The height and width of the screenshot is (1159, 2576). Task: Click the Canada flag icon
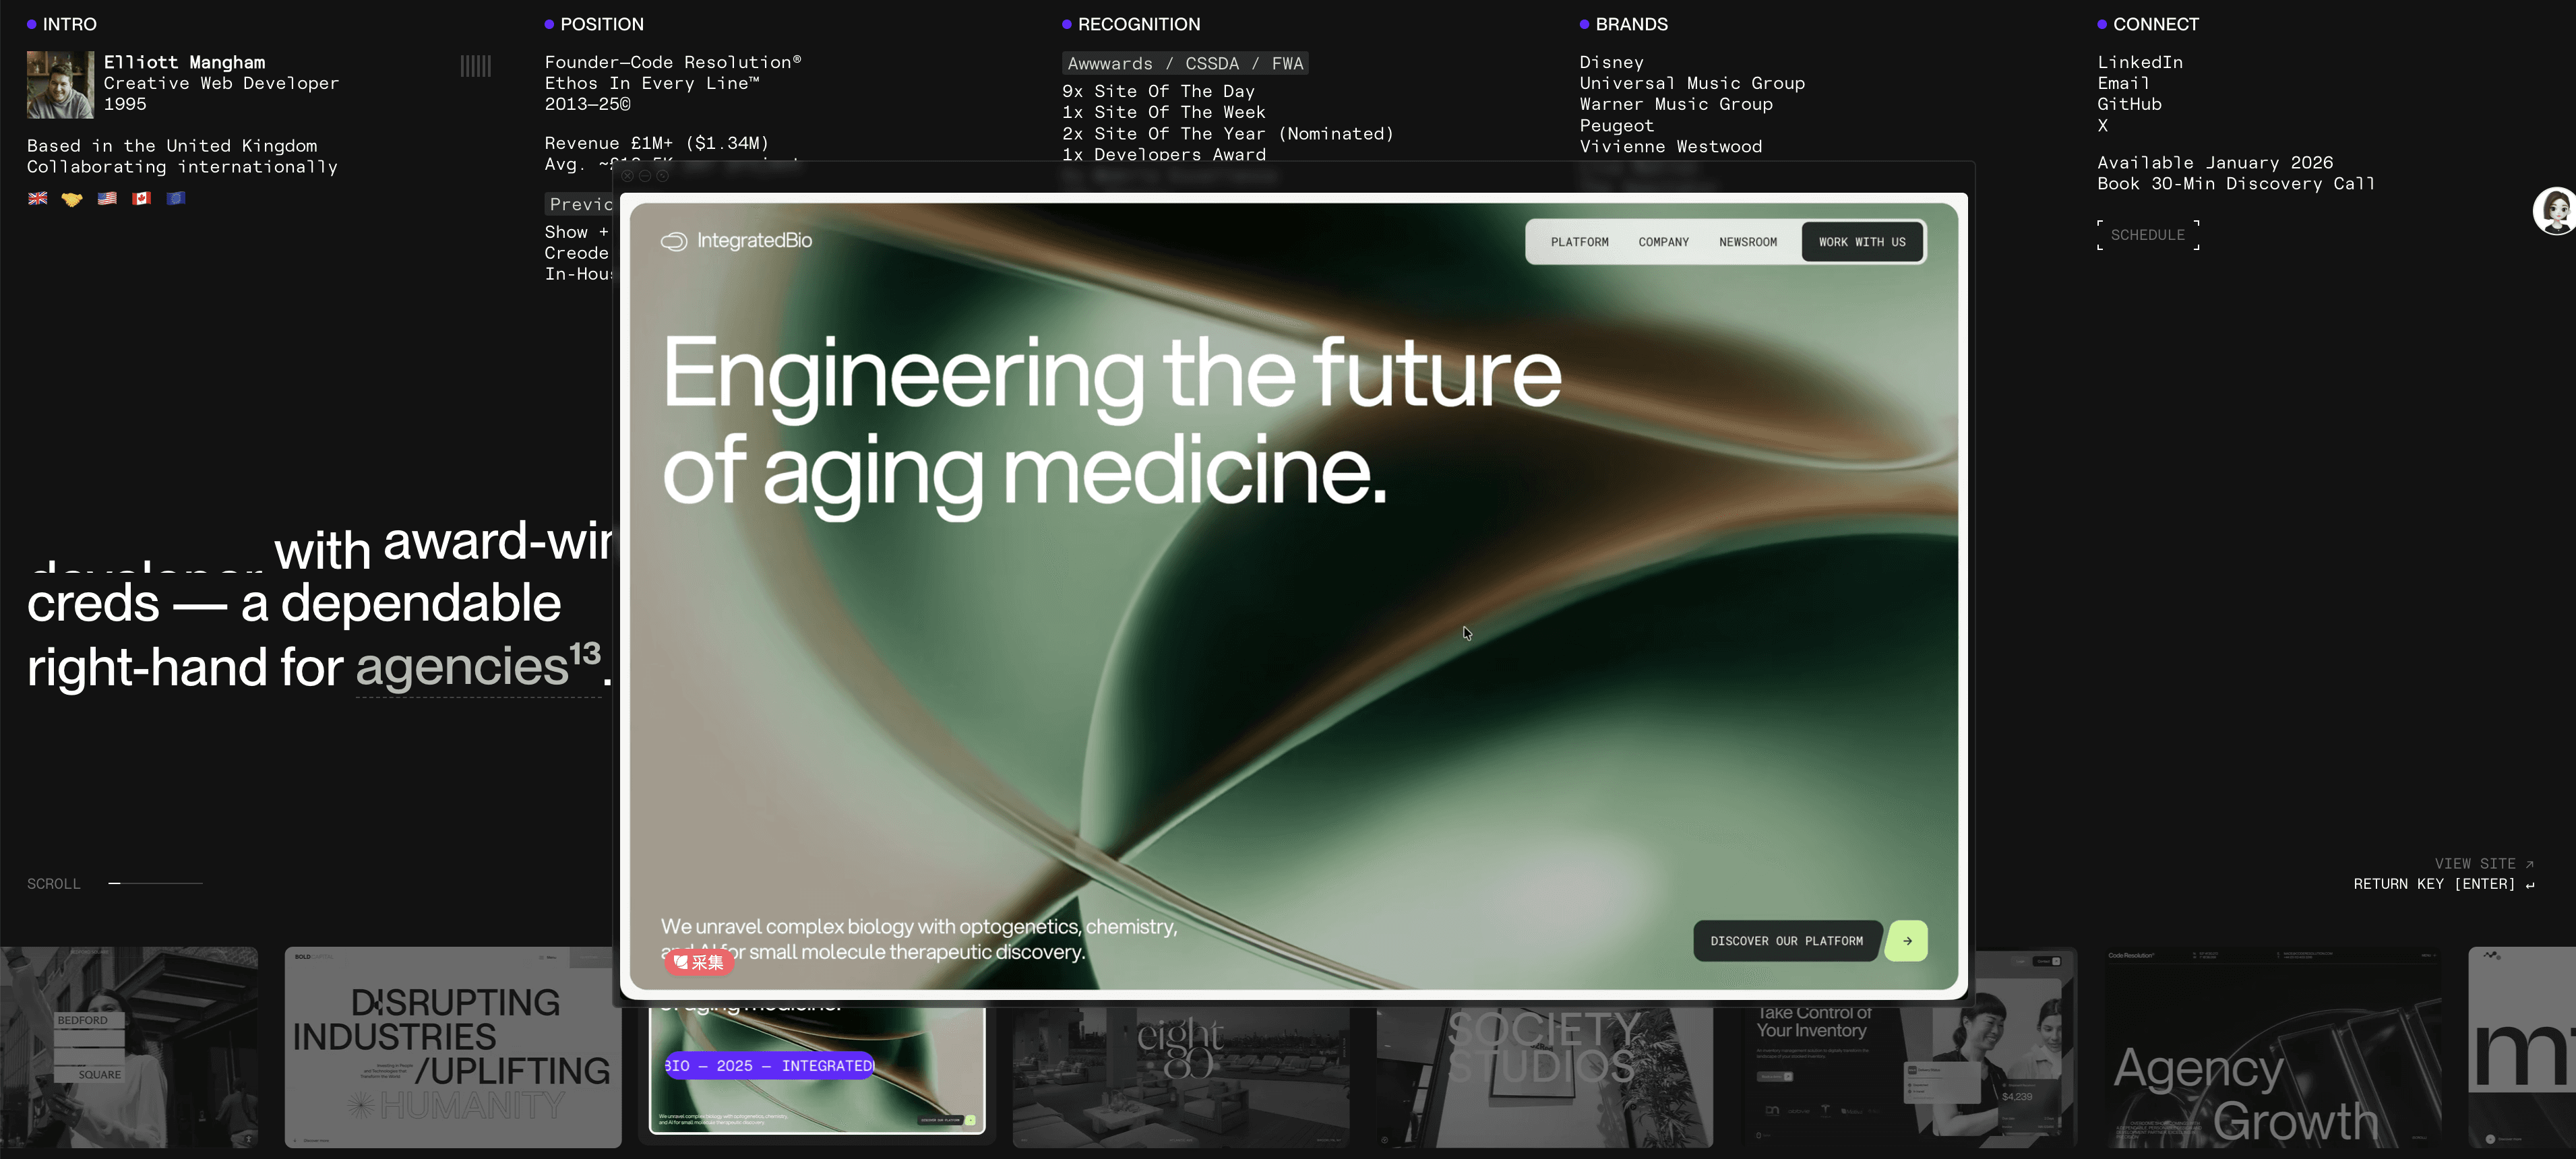coord(142,198)
